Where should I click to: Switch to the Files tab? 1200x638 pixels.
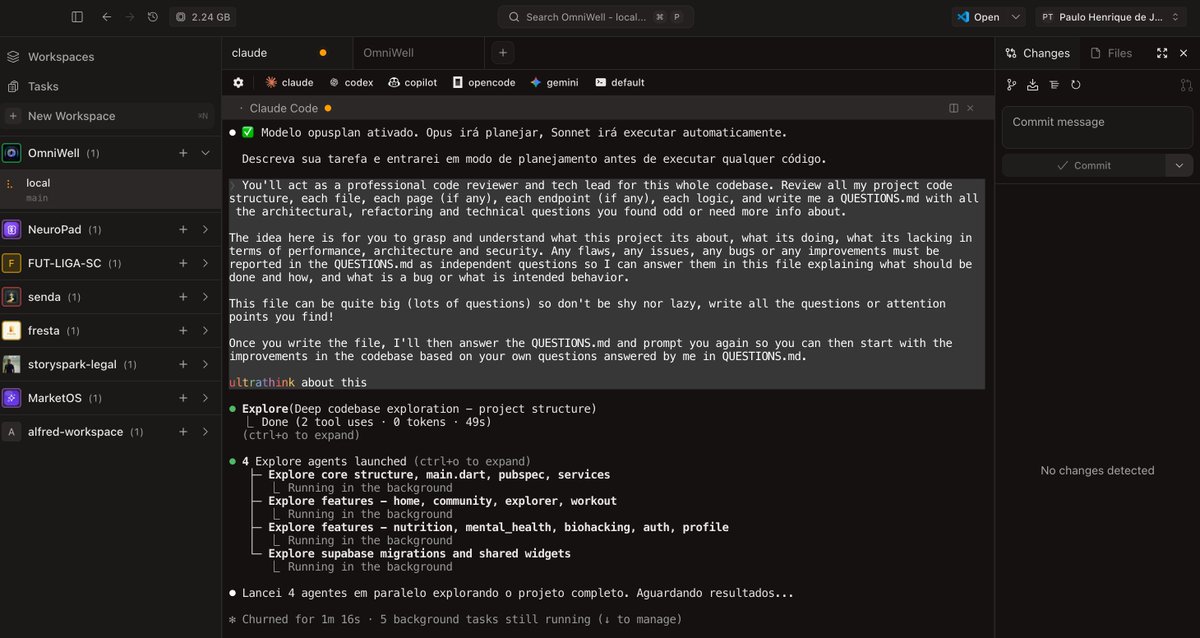pos(1111,53)
